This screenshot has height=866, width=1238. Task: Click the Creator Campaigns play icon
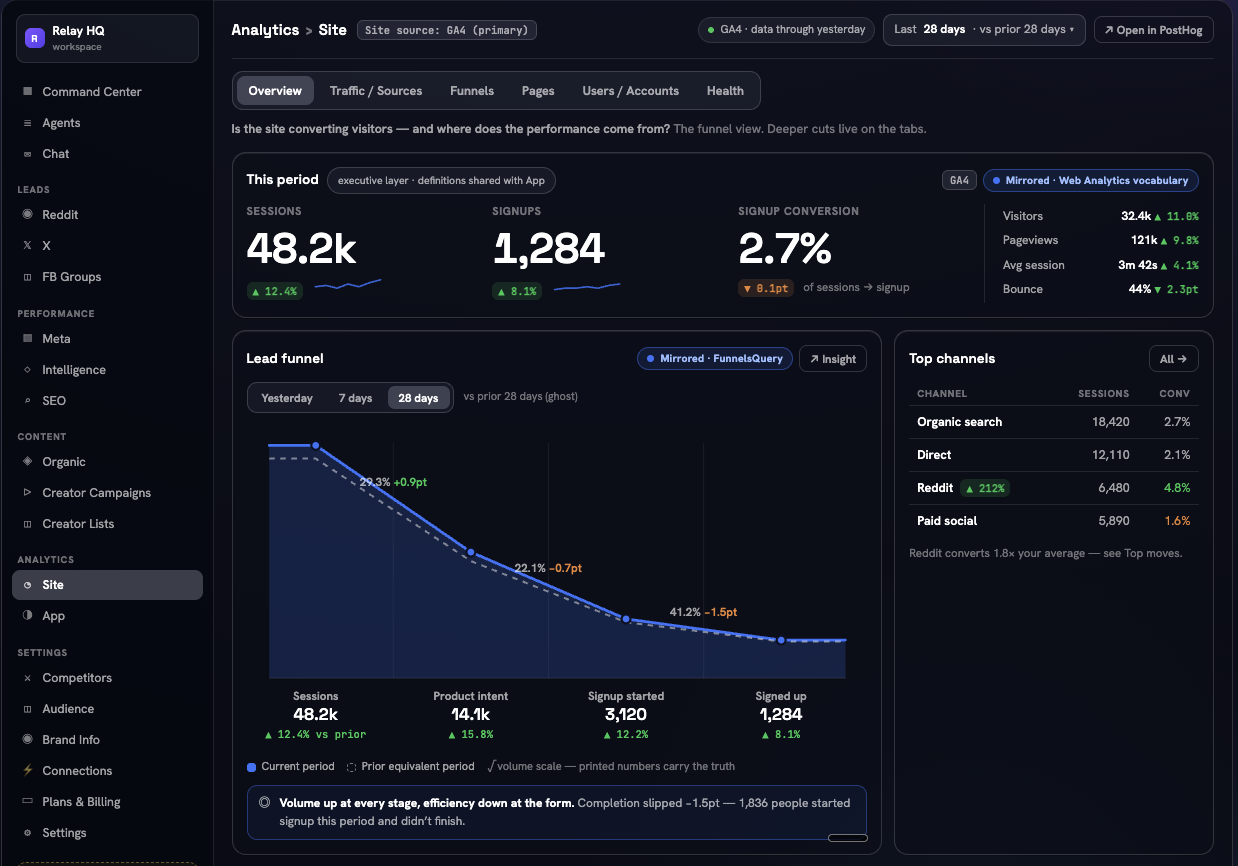pos(27,493)
